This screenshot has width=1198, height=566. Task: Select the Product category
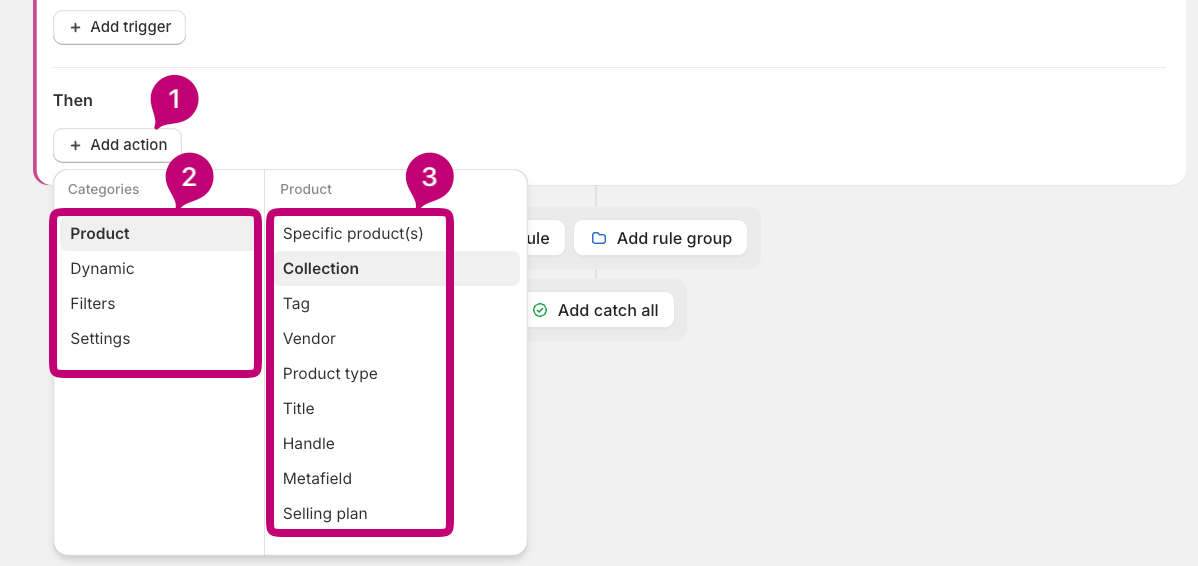tap(156, 234)
